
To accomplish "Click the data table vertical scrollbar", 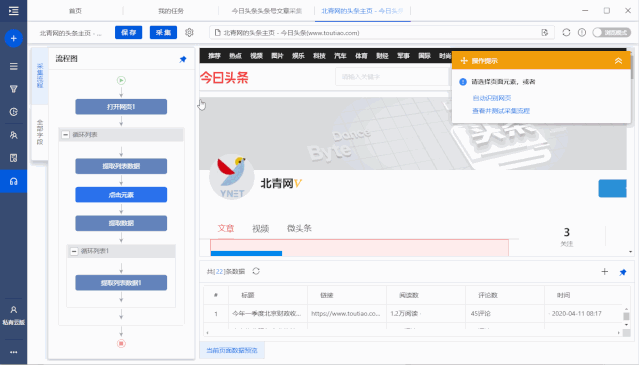I will click(x=626, y=317).
